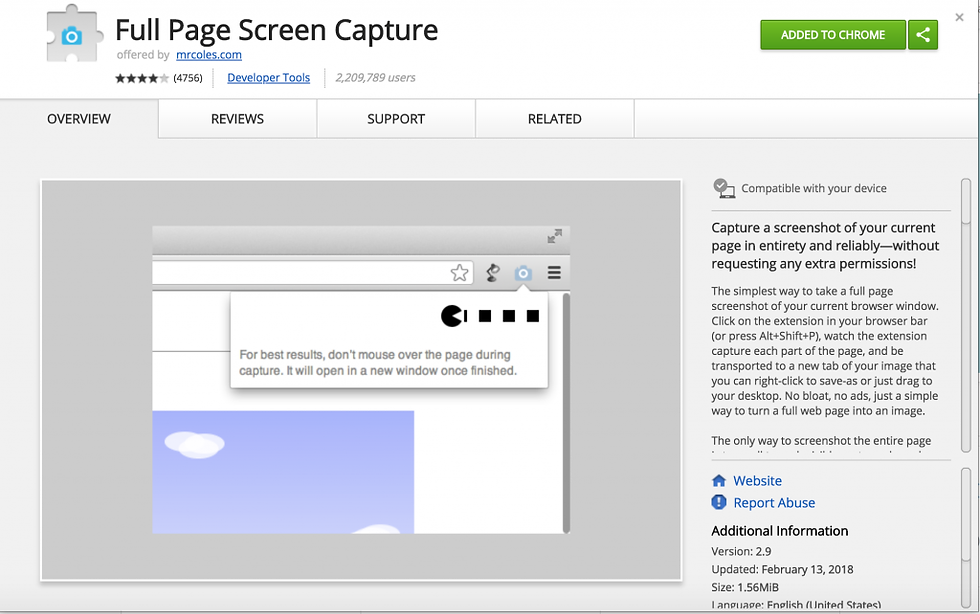Viewport: 980px width, 614px height.
Task: Click the Full Page Screen Capture title
Action: 277,31
